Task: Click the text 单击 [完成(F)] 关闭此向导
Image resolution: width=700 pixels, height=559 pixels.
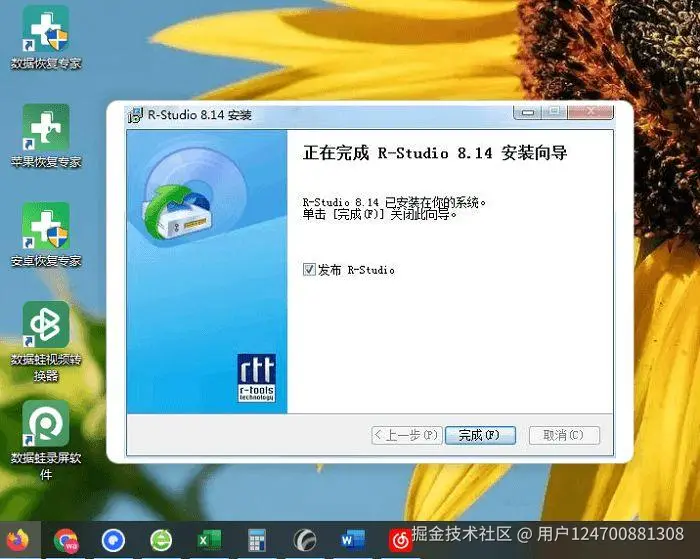Action: [x=380, y=215]
